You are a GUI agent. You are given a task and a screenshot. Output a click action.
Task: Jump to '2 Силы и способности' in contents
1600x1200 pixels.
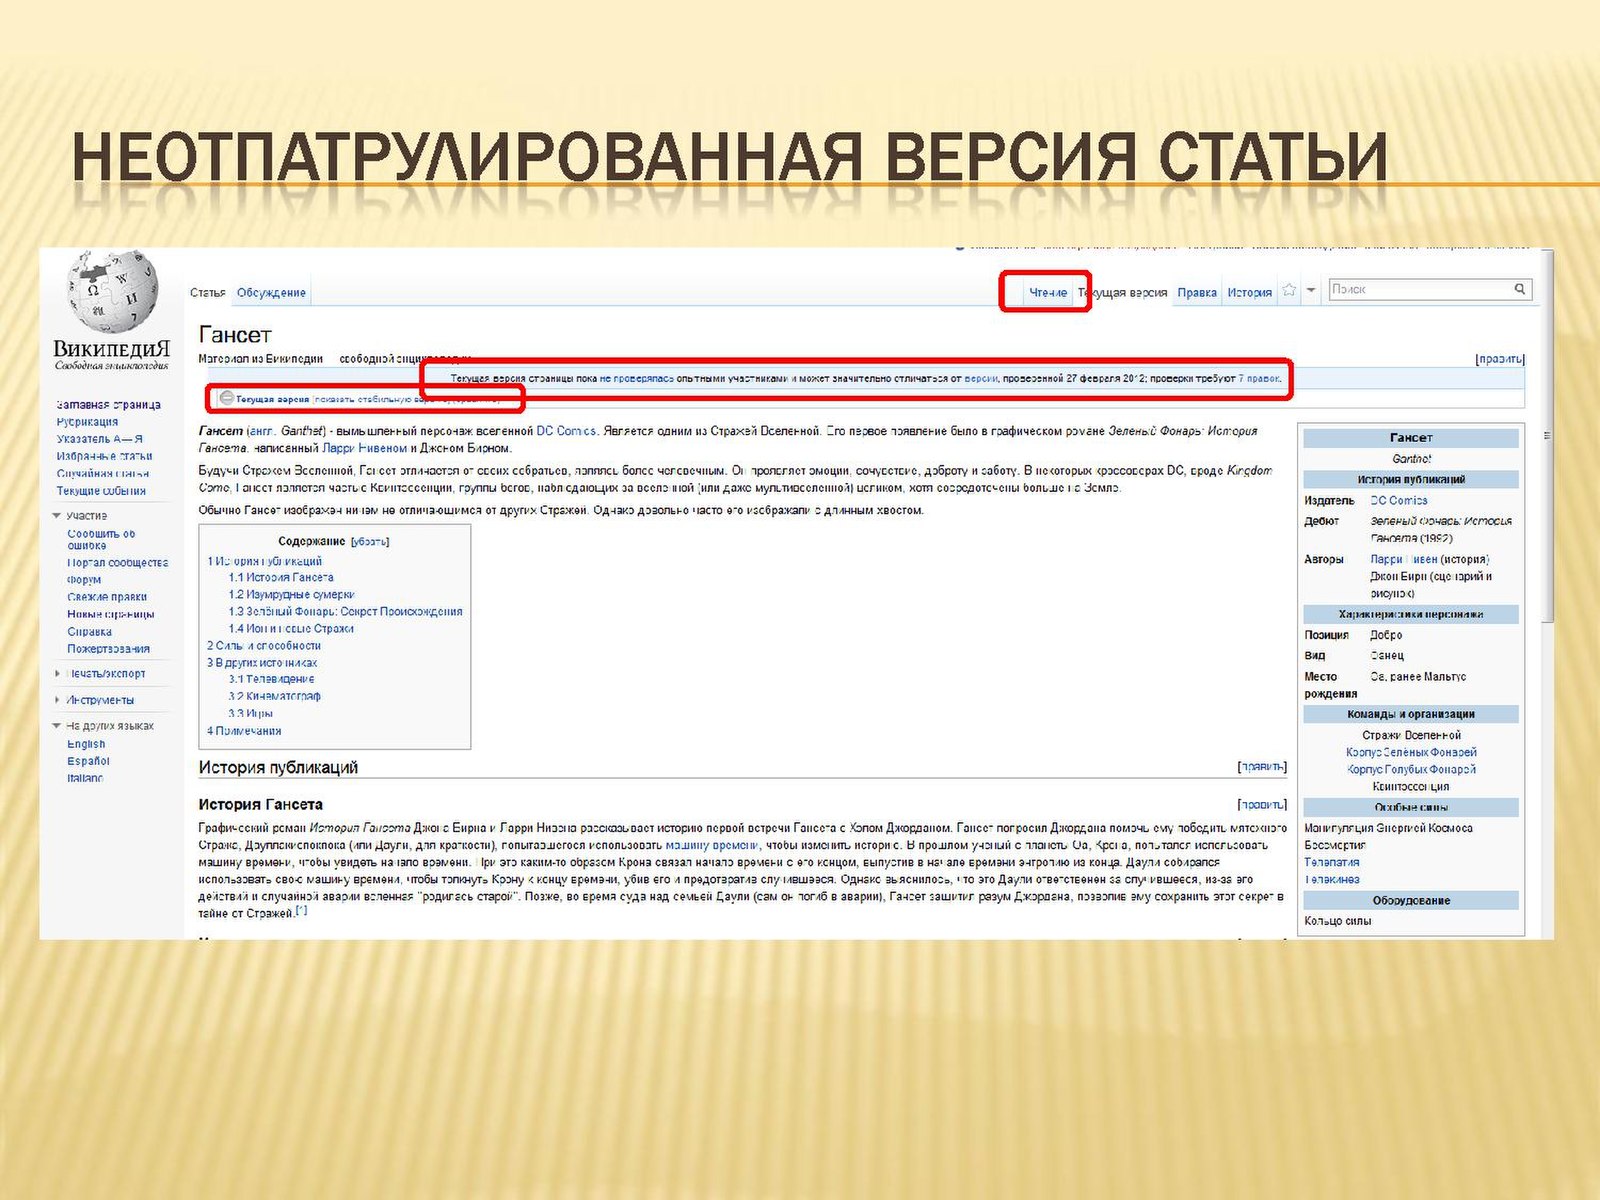pyautogui.click(x=264, y=646)
